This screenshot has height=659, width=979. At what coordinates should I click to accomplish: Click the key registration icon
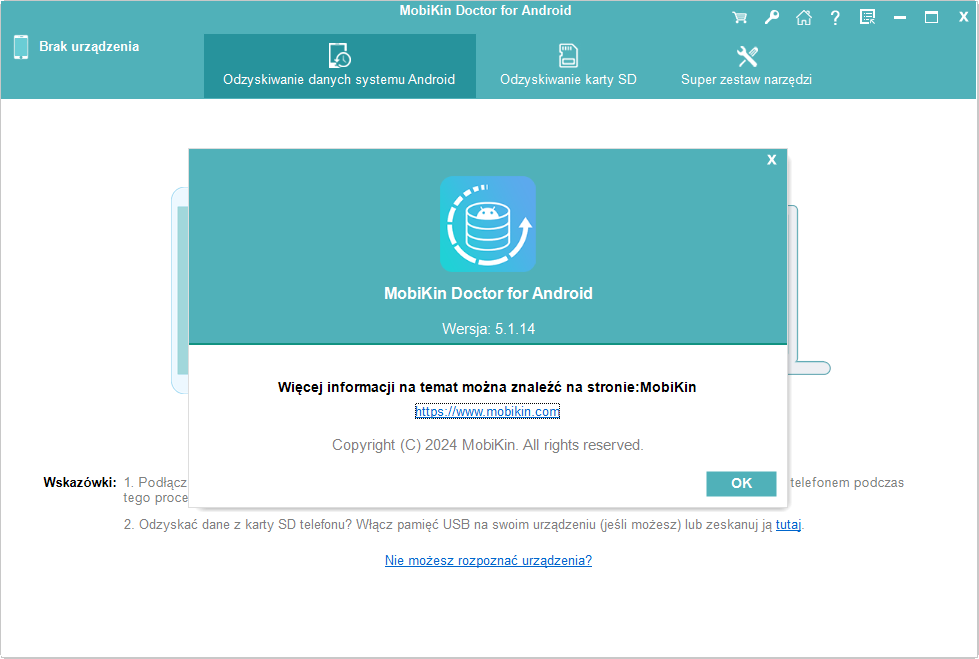tap(772, 17)
